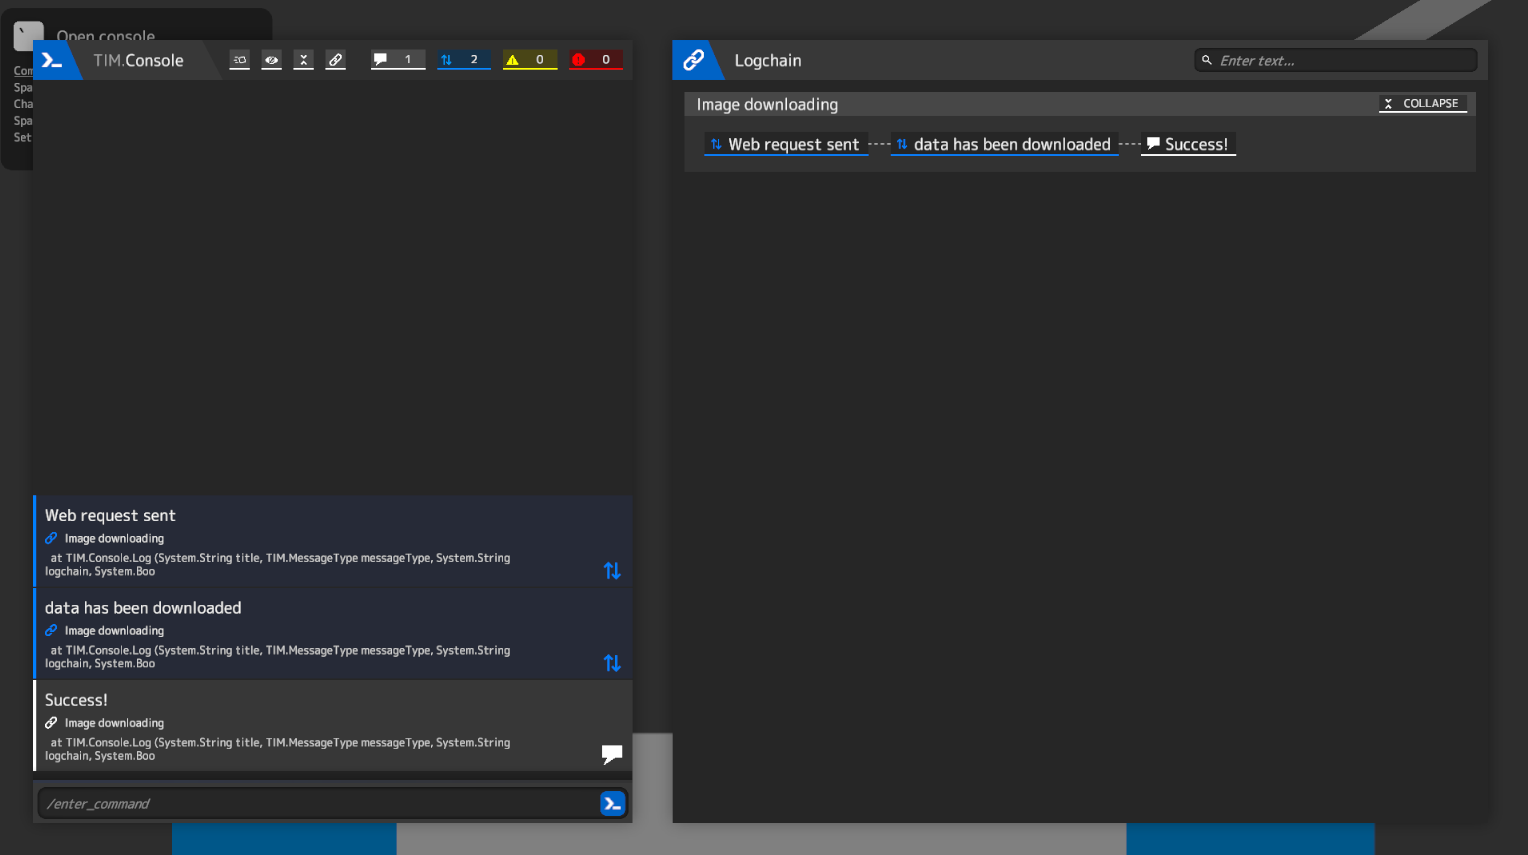Toggle the eye visibility icon in console header
1528x855 pixels.
pos(271,60)
